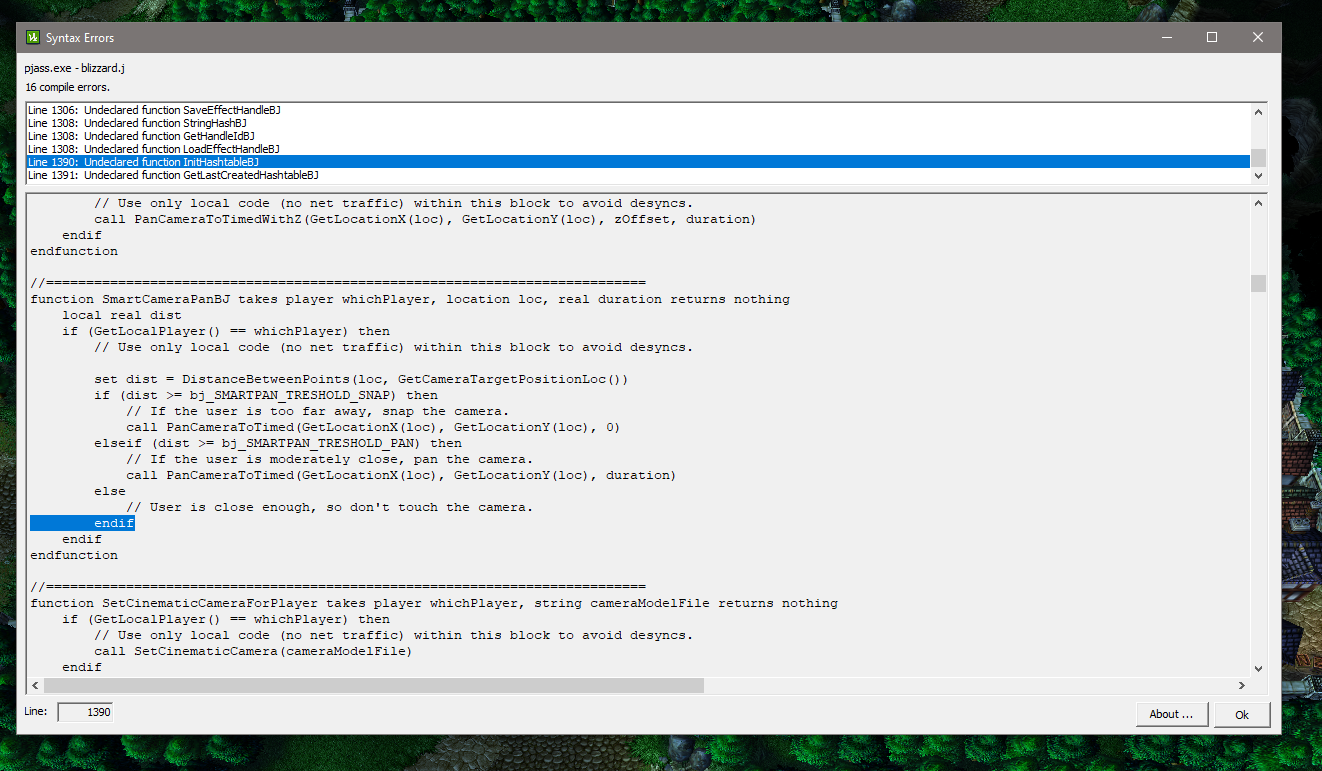Minimize the Syntax Errors window
The image size is (1322, 771).
[x=1166, y=38]
